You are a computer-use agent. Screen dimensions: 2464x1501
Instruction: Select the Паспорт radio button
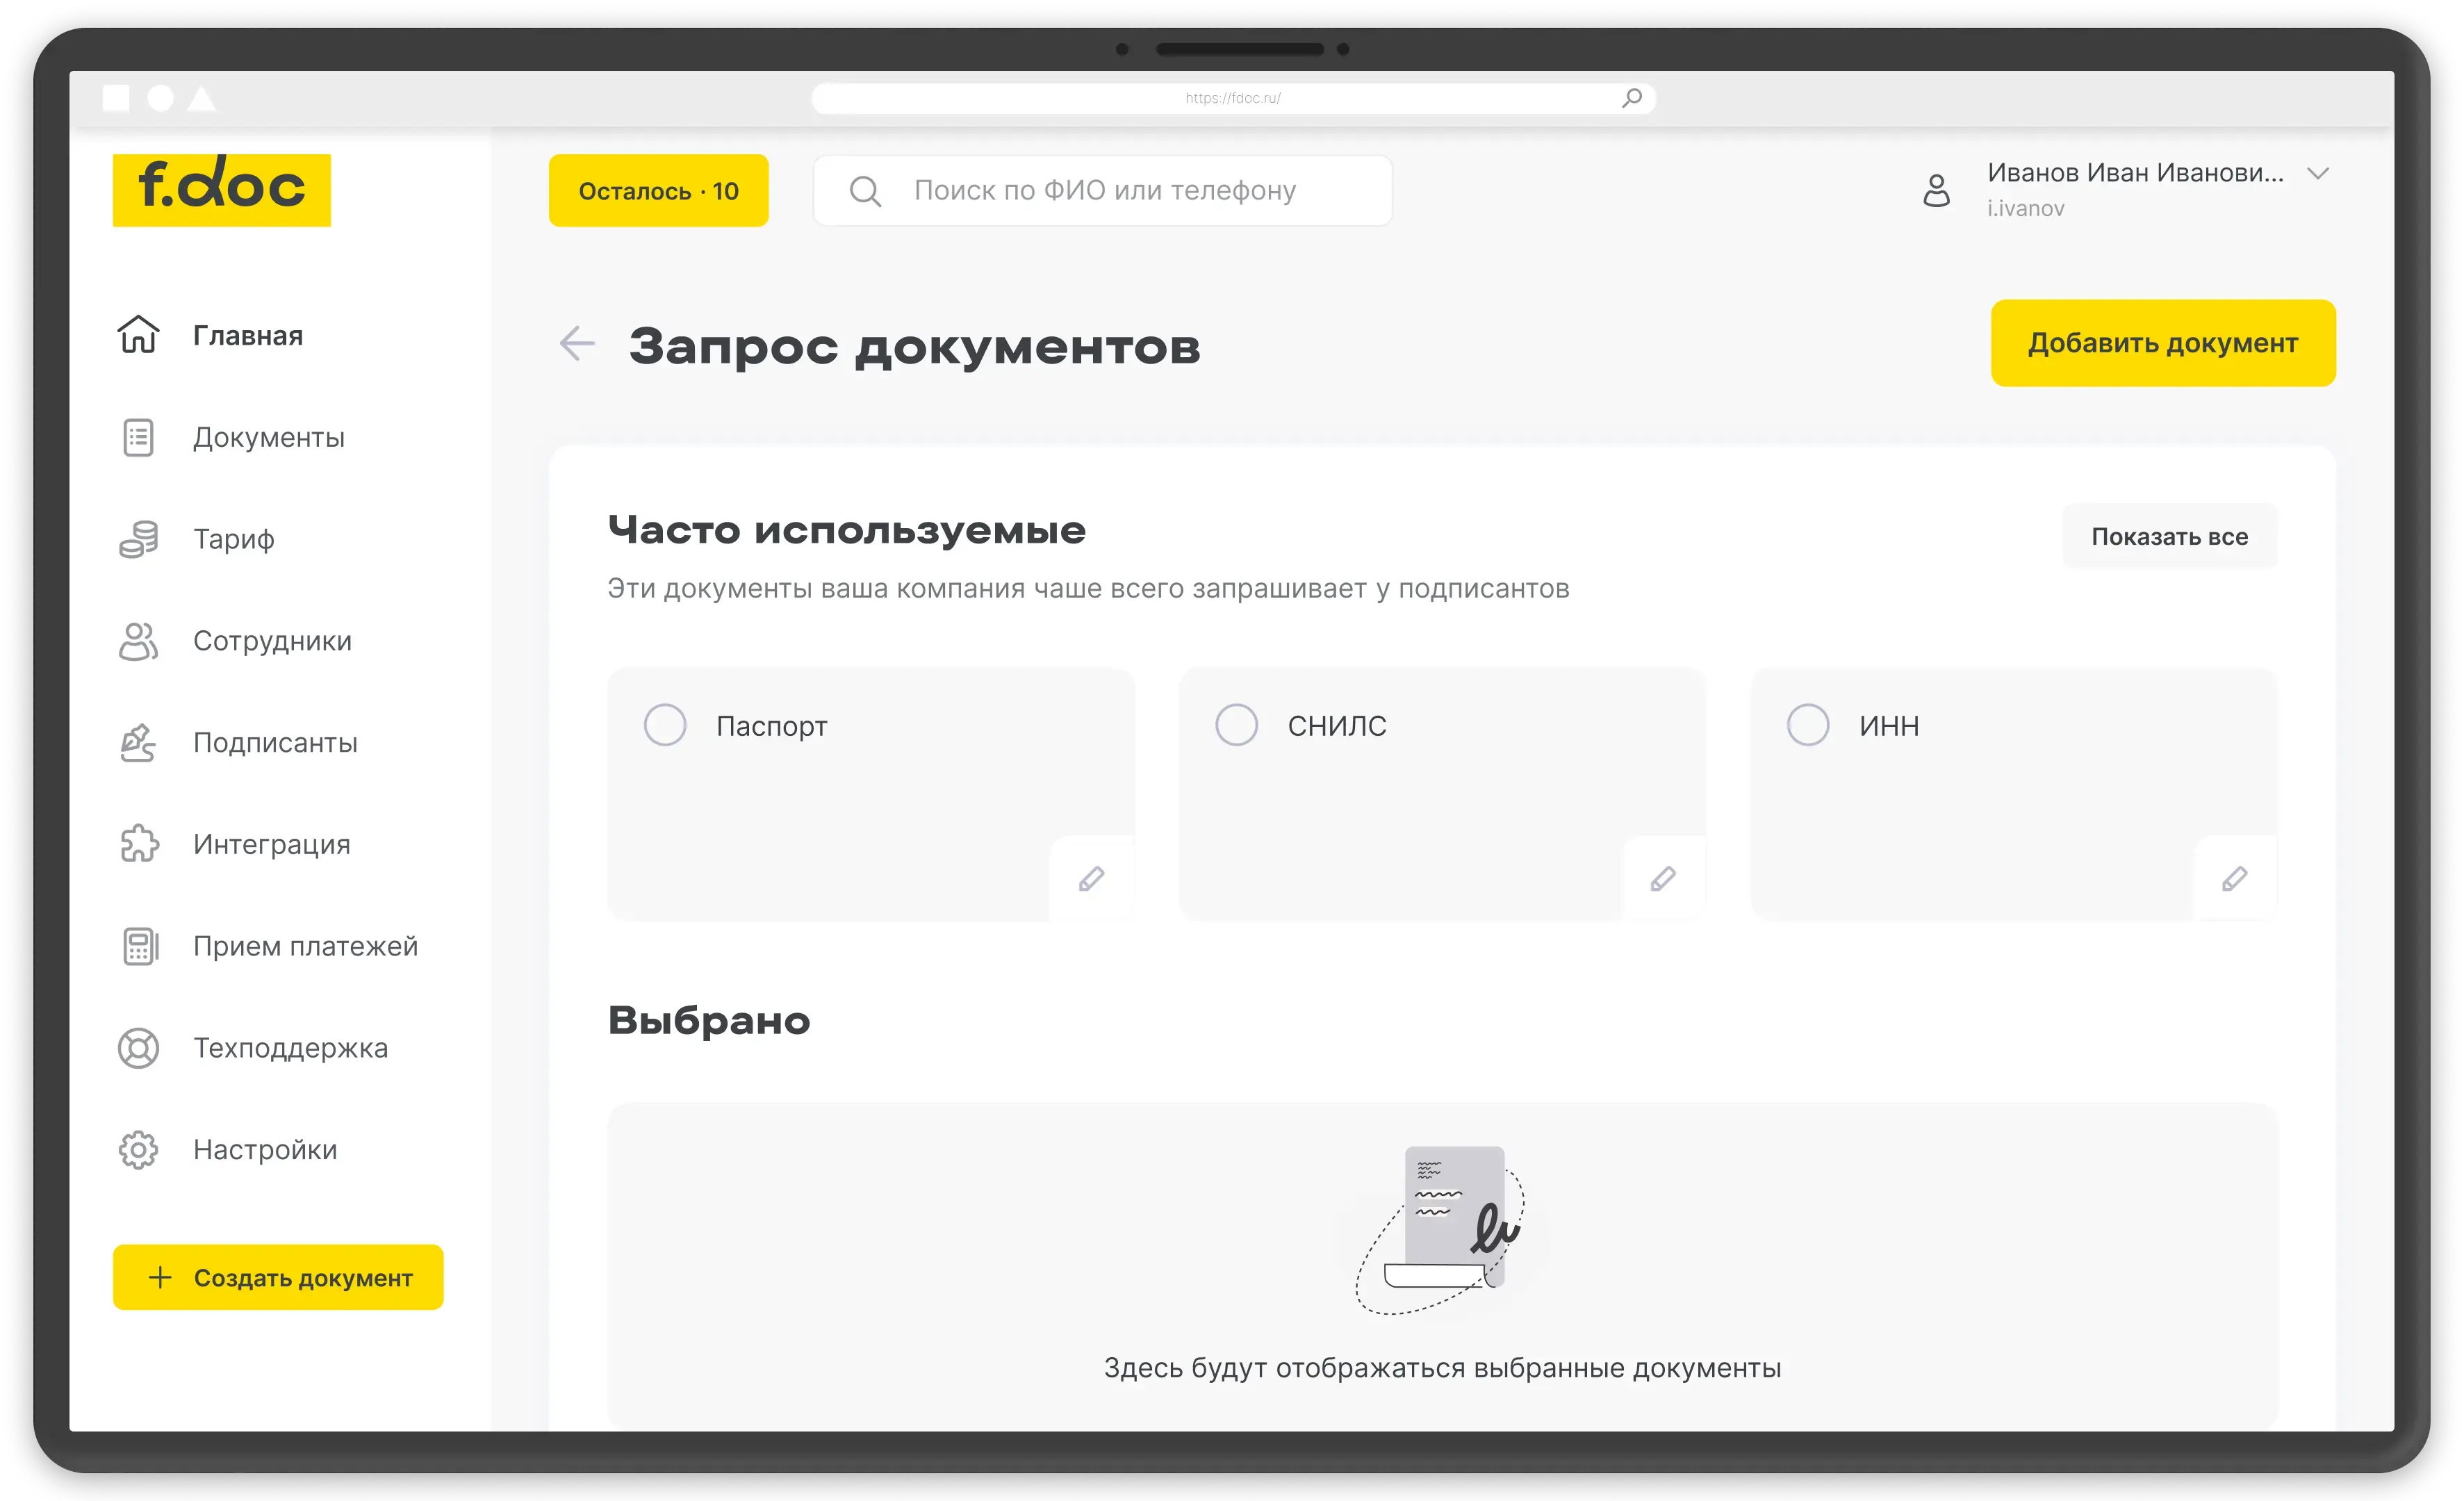tap(665, 725)
